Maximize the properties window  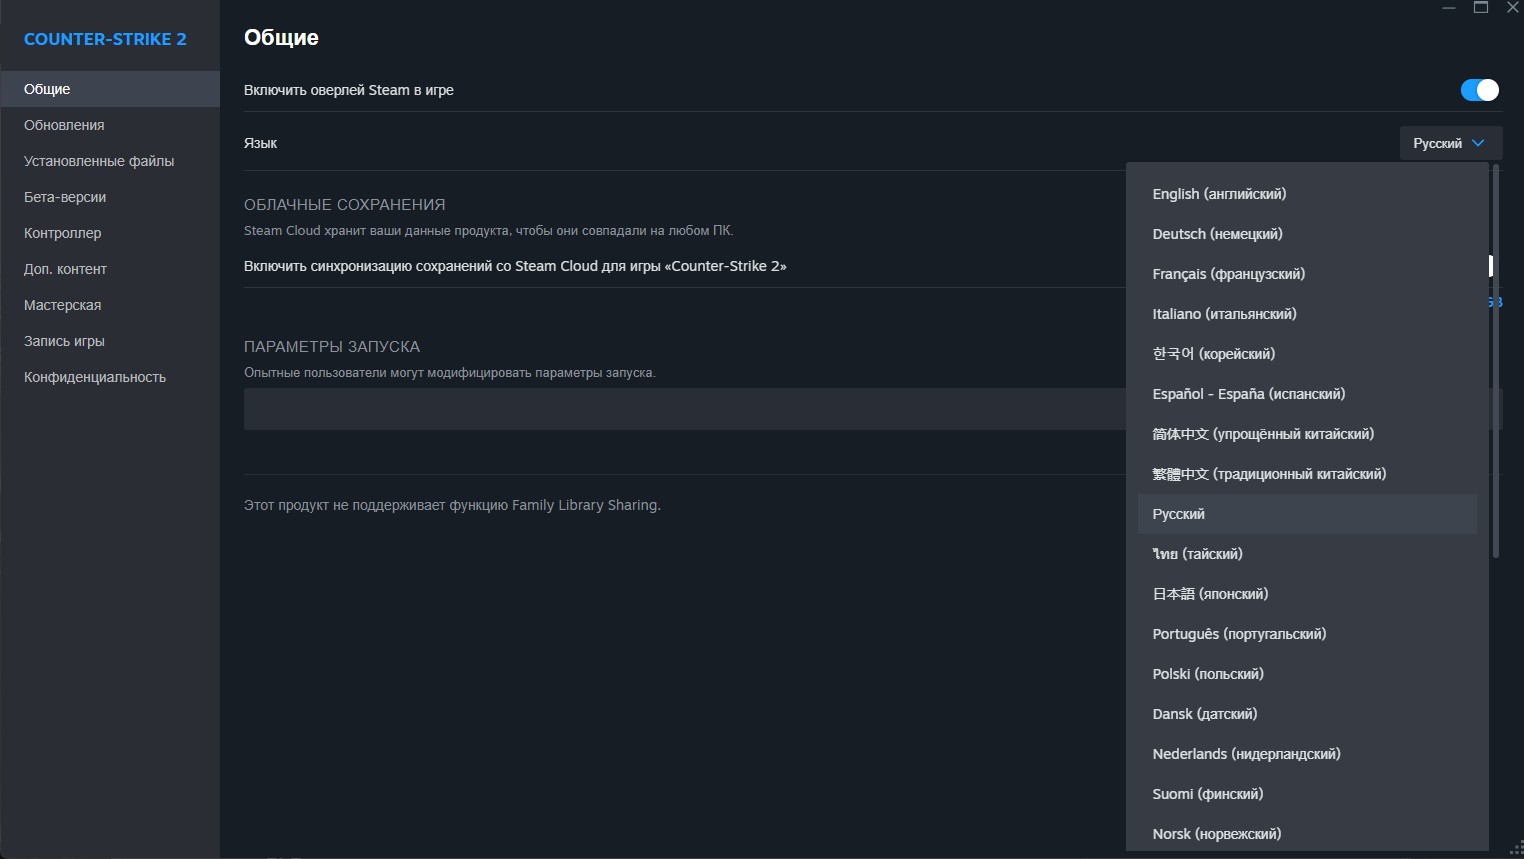[1481, 8]
